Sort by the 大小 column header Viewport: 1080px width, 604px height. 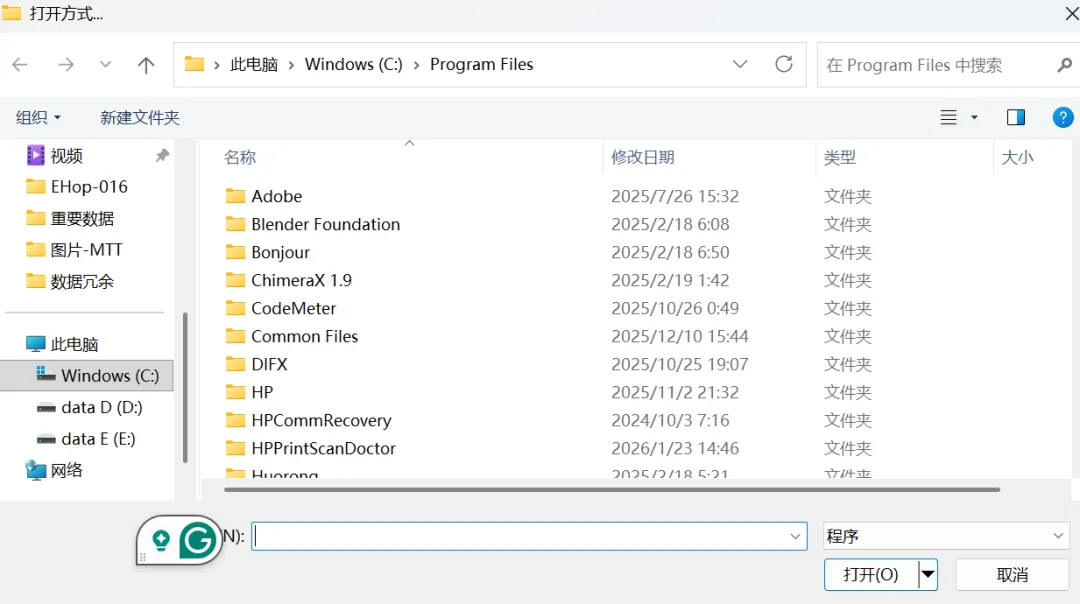coord(1017,157)
